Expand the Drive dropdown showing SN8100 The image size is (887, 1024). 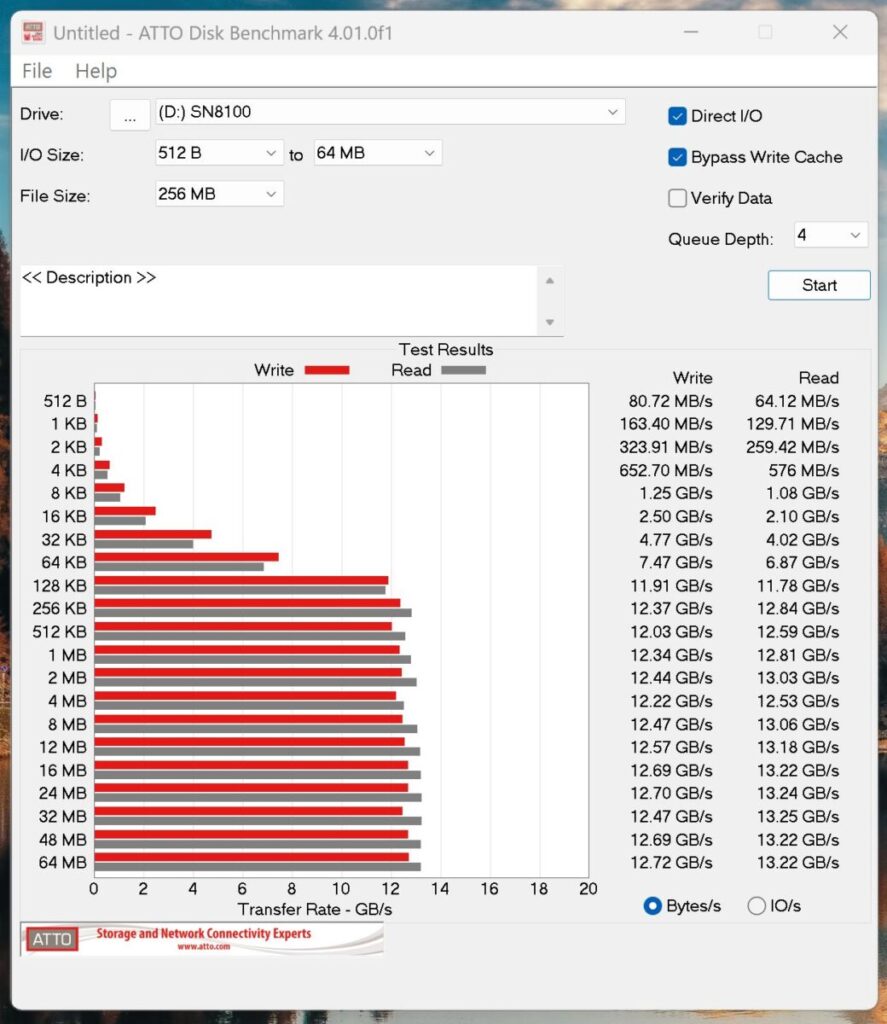click(x=390, y=112)
